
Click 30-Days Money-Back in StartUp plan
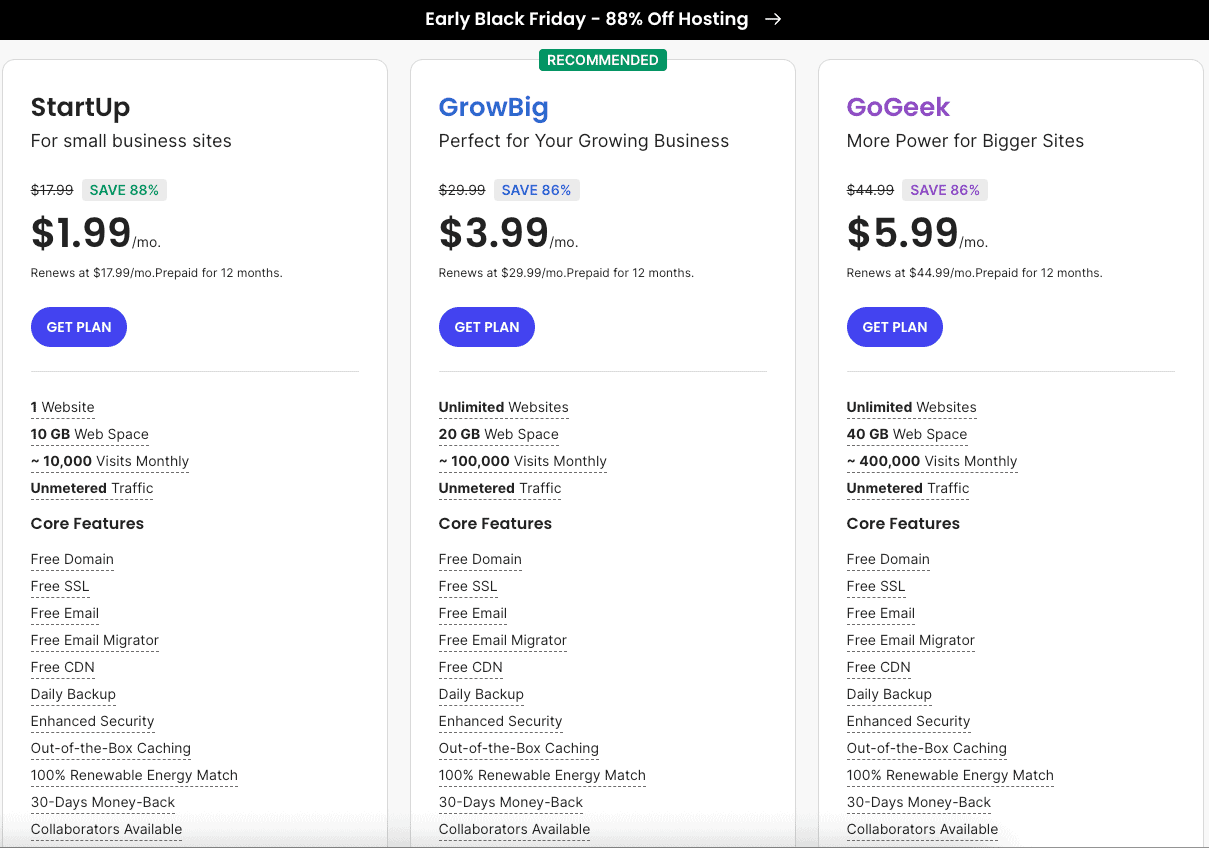pos(103,802)
